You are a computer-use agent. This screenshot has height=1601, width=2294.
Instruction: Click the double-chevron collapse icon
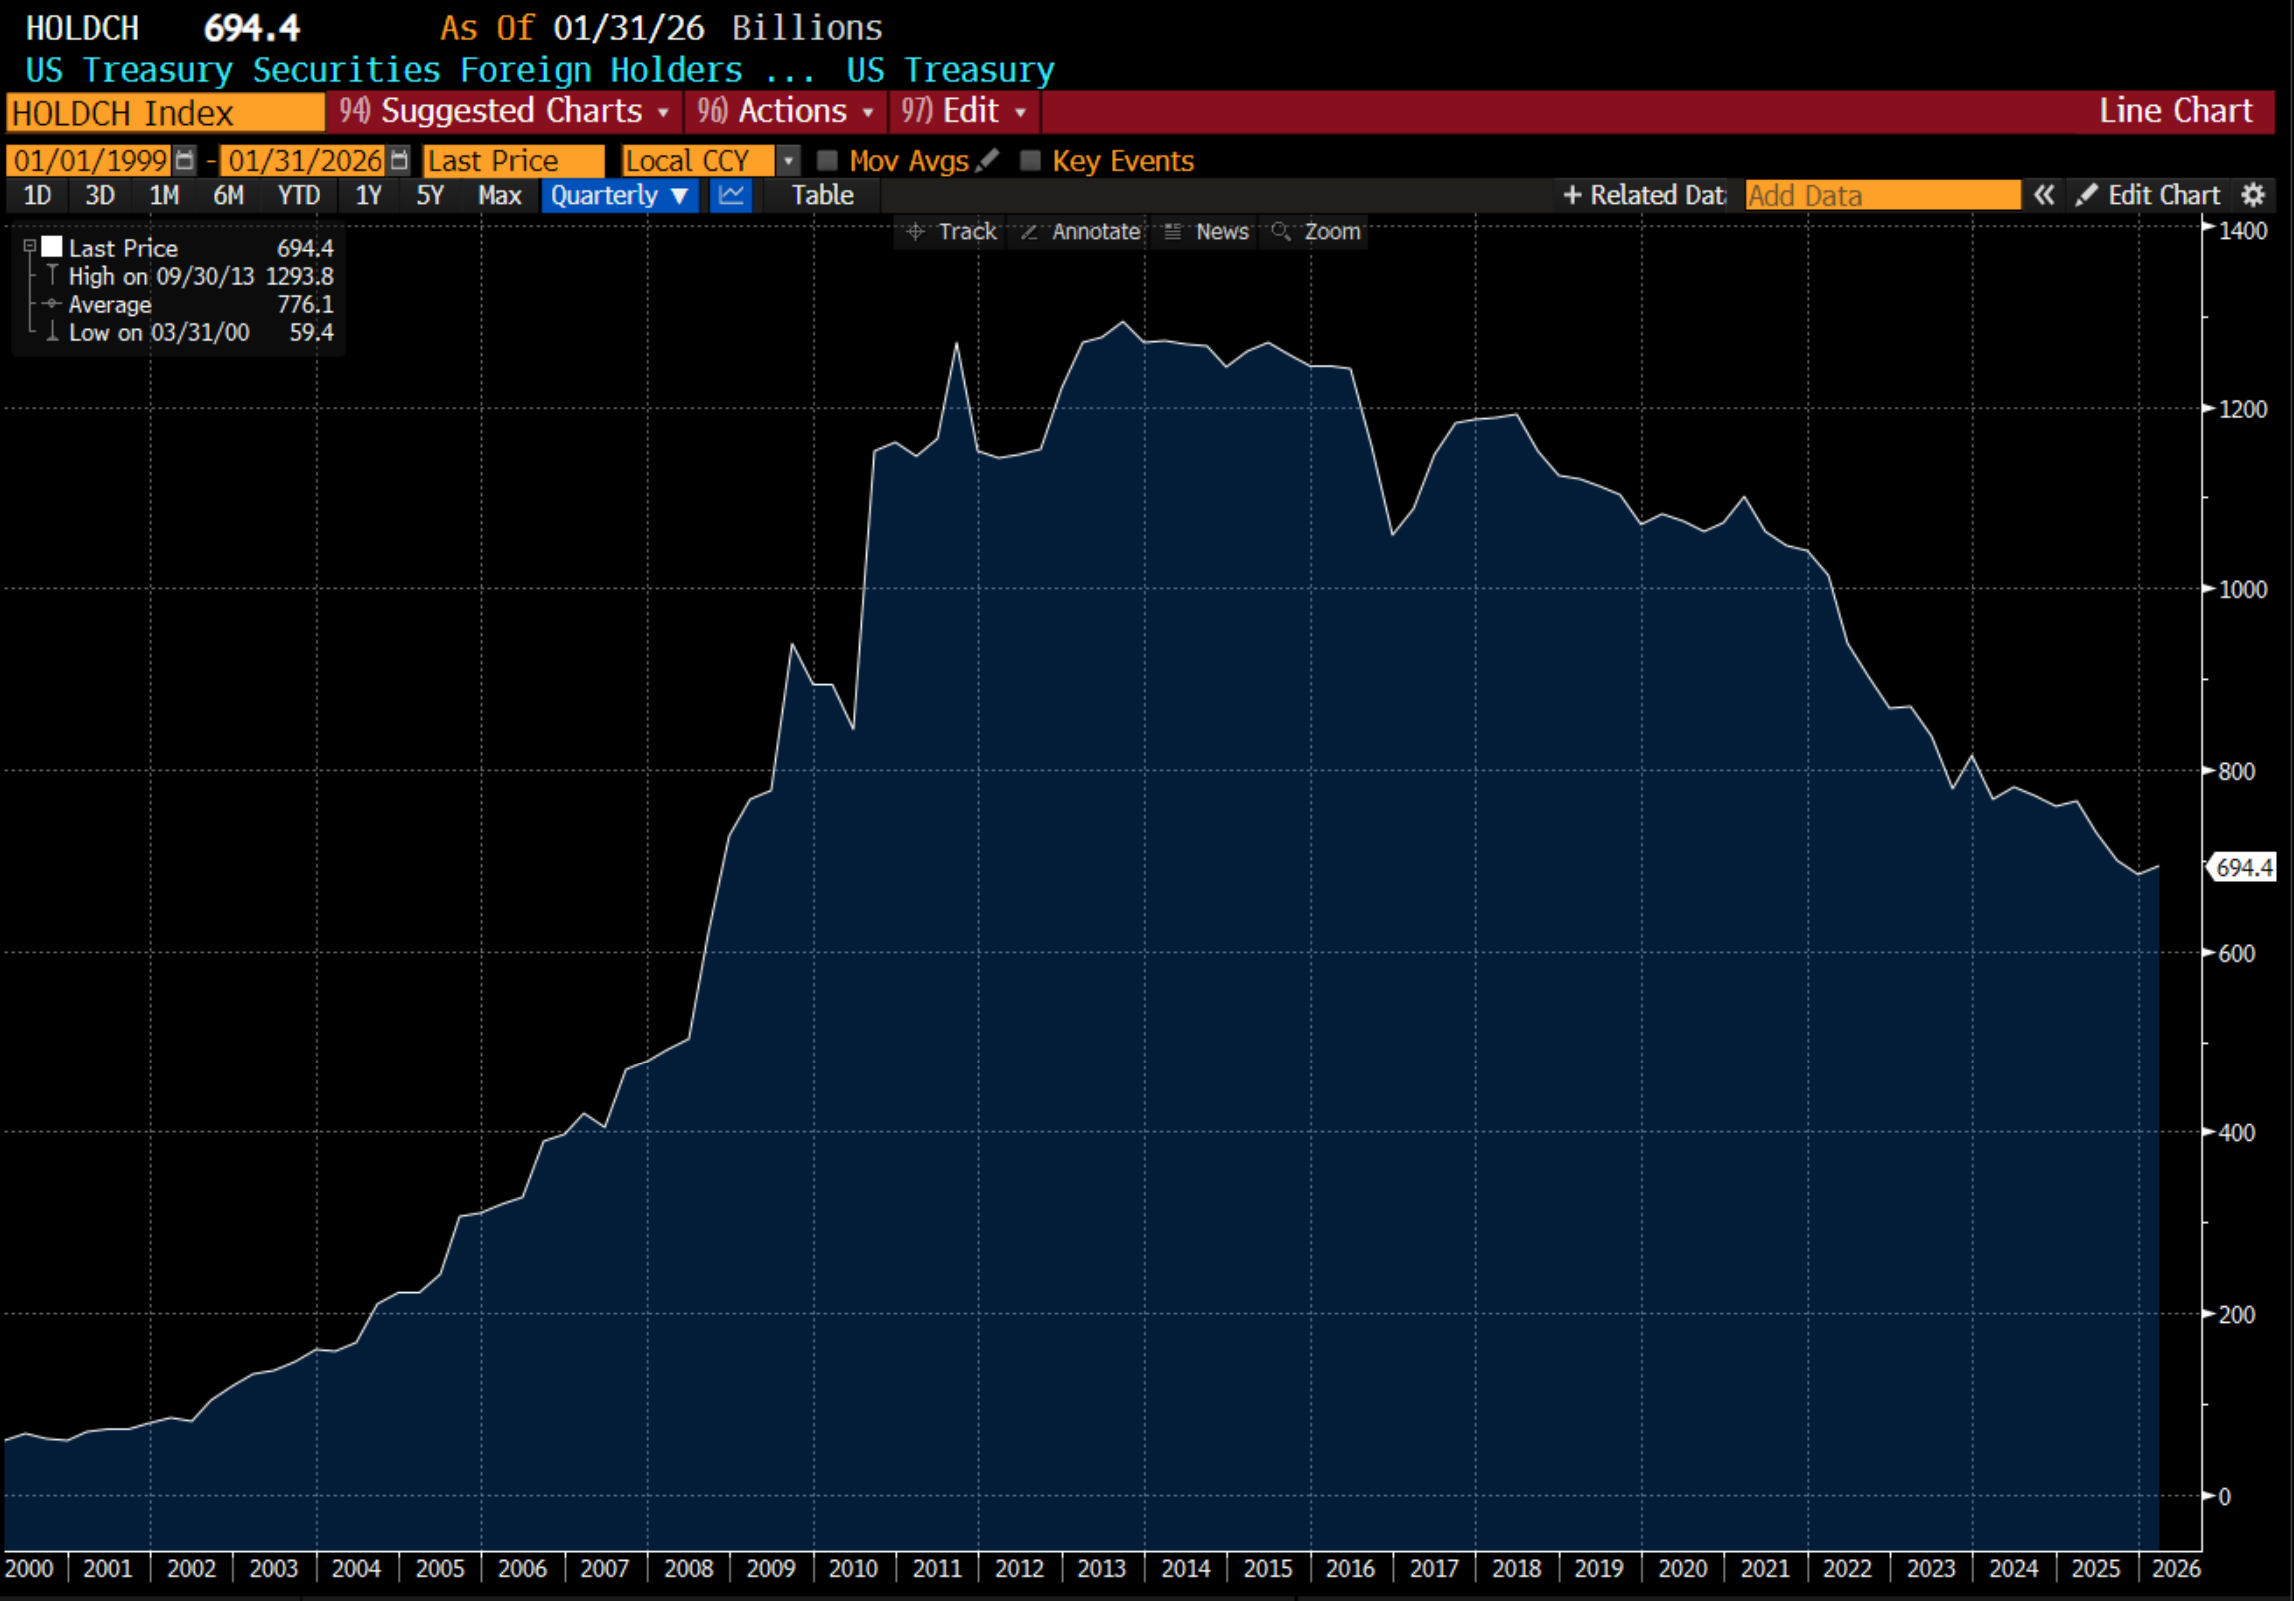(2043, 195)
